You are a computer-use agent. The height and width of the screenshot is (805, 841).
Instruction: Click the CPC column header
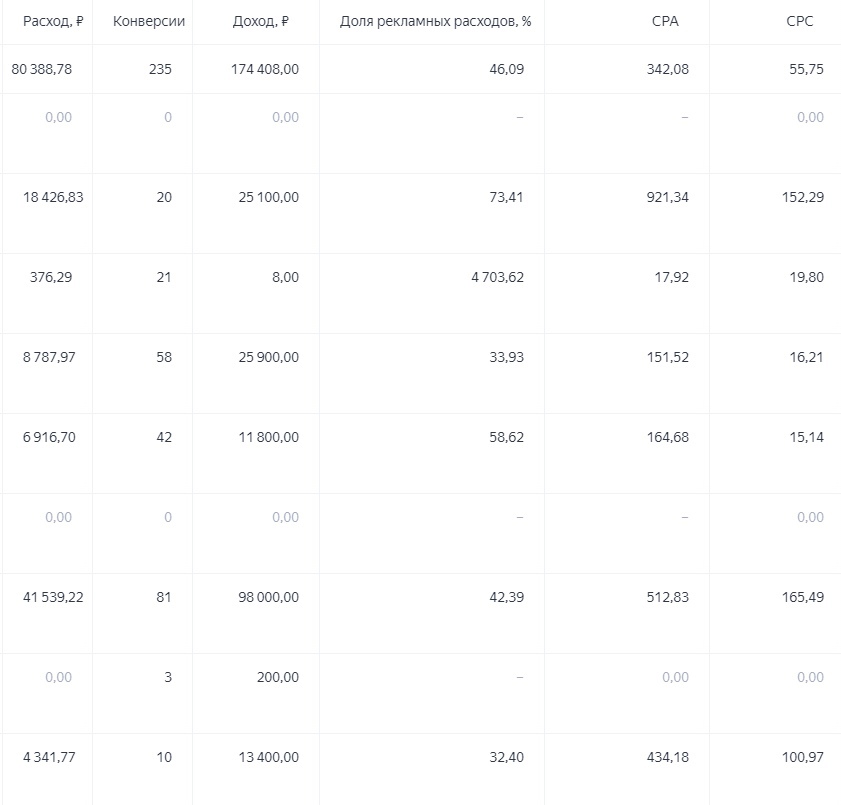click(x=800, y=22)
